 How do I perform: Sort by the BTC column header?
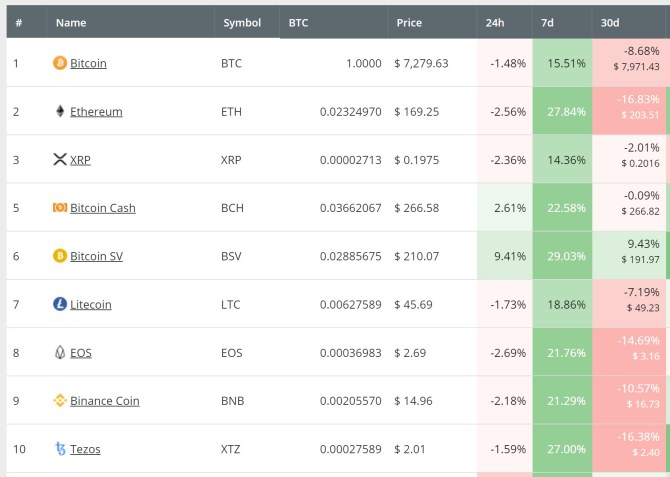click(x=298, y=22)
